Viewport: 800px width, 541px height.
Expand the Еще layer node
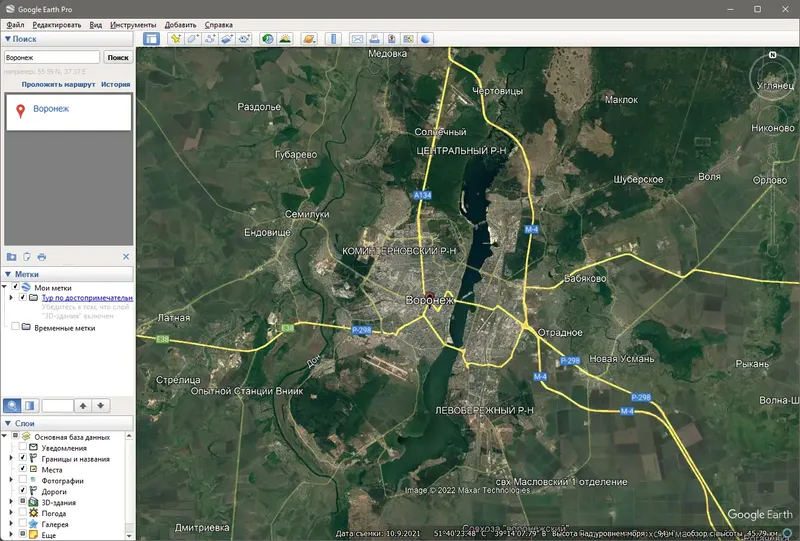click(11, 534)
